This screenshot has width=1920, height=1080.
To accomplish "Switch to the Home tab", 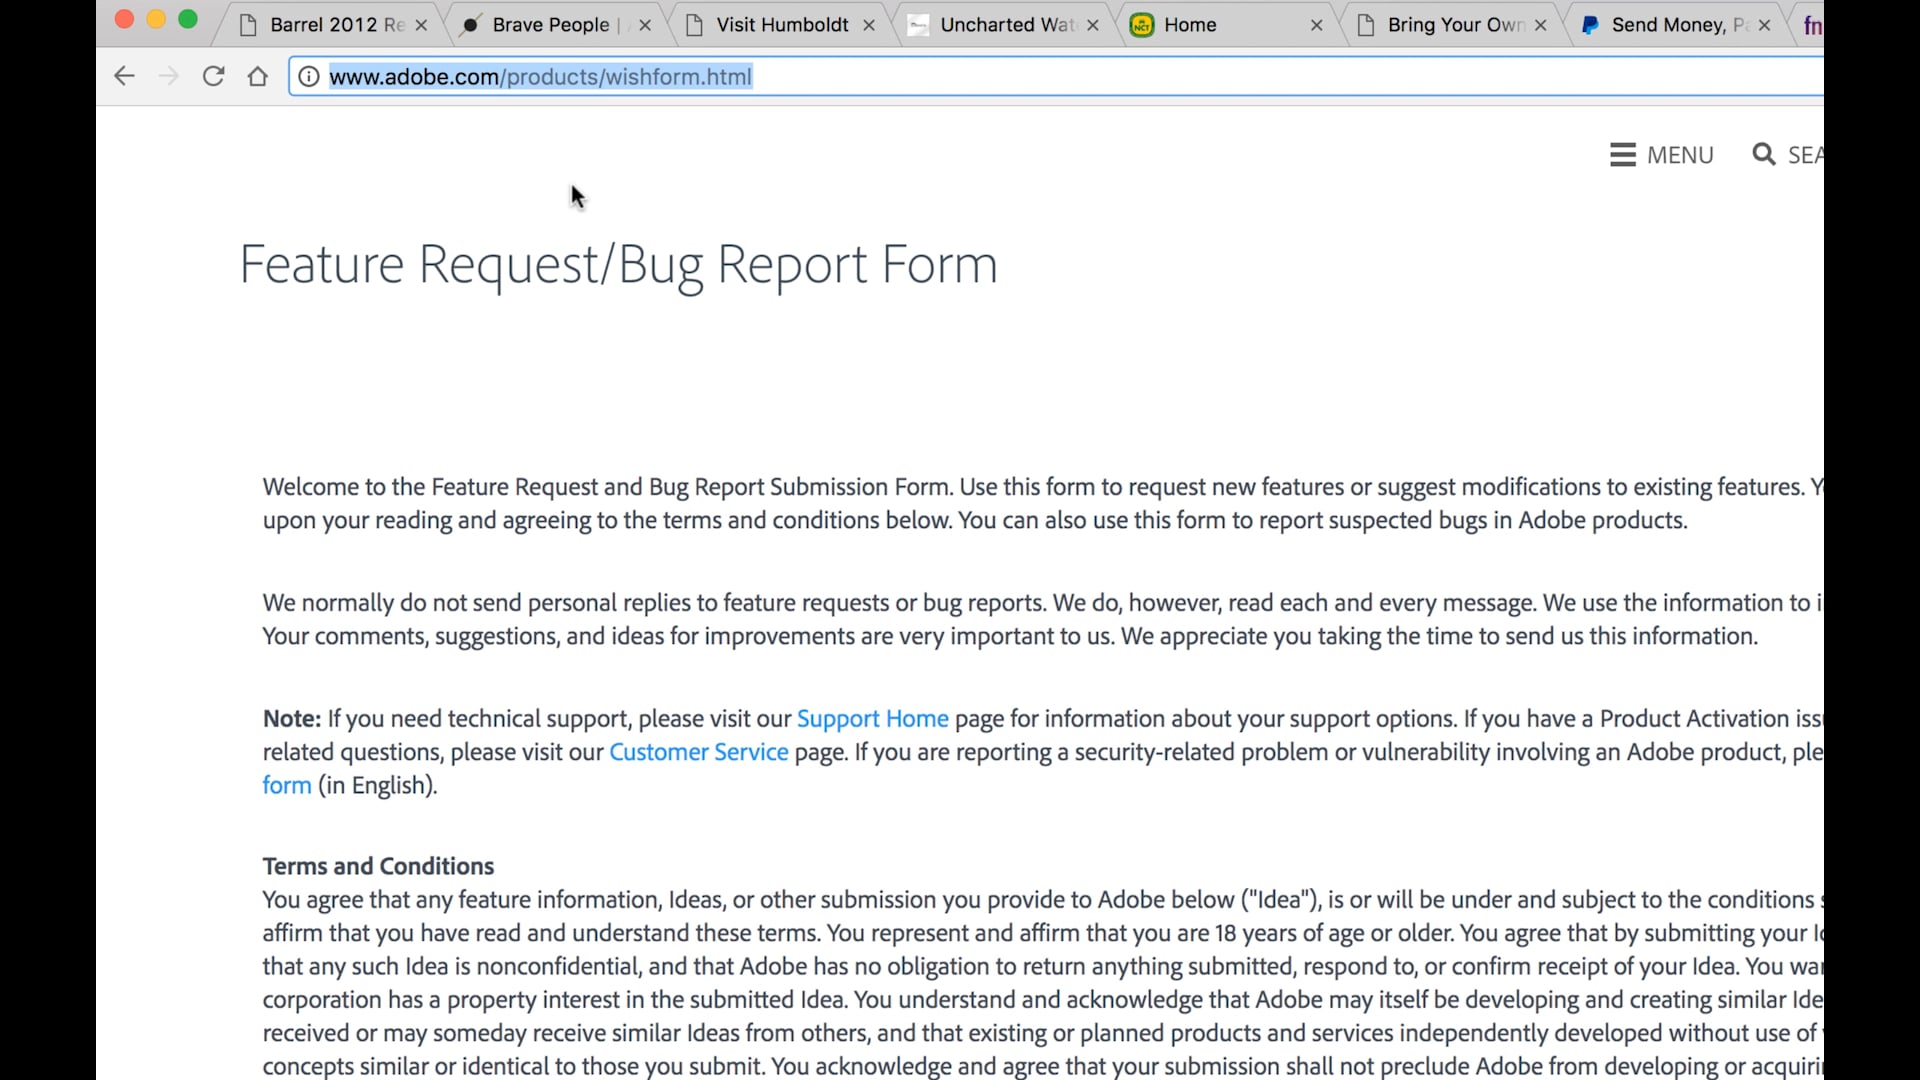I will click(x=1228, y=25).
